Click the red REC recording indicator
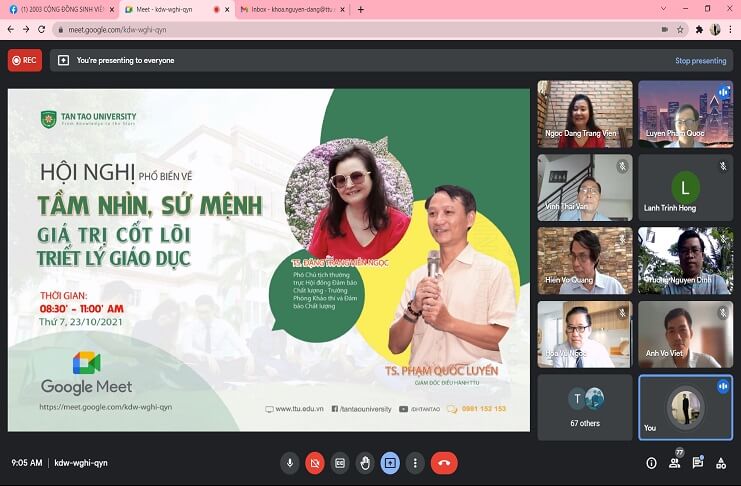 pyautogui.click(x=25, y=61)
